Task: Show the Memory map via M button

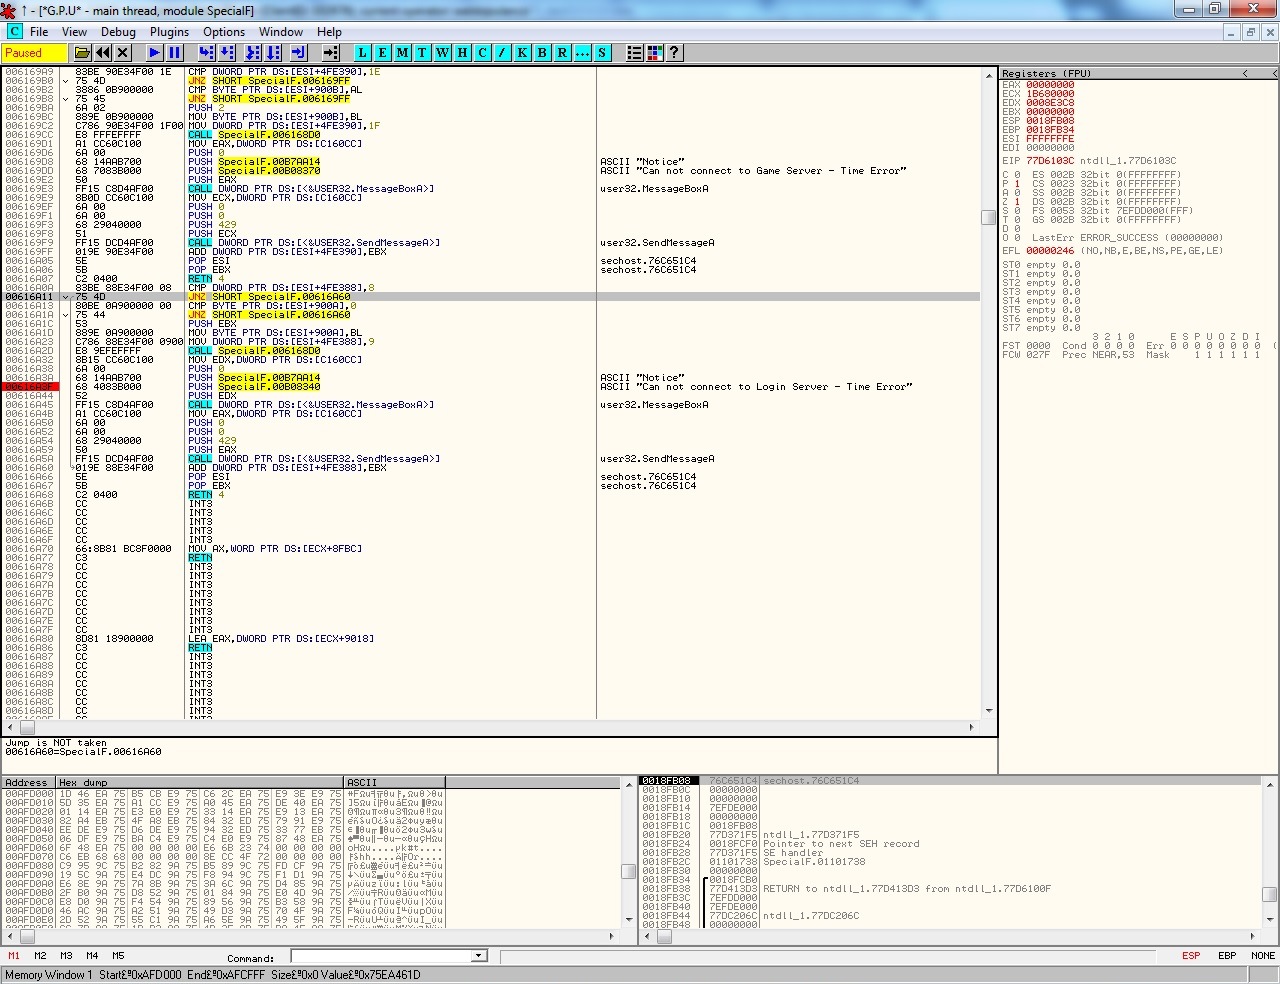Action: tap(402, 53)
